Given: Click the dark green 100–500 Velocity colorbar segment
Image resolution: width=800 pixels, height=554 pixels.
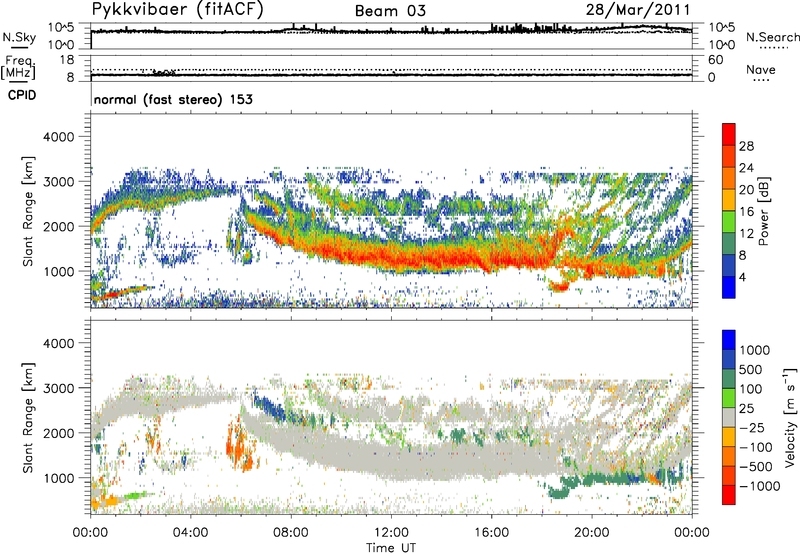Looking at the screenshot, I should coord(729,379).
